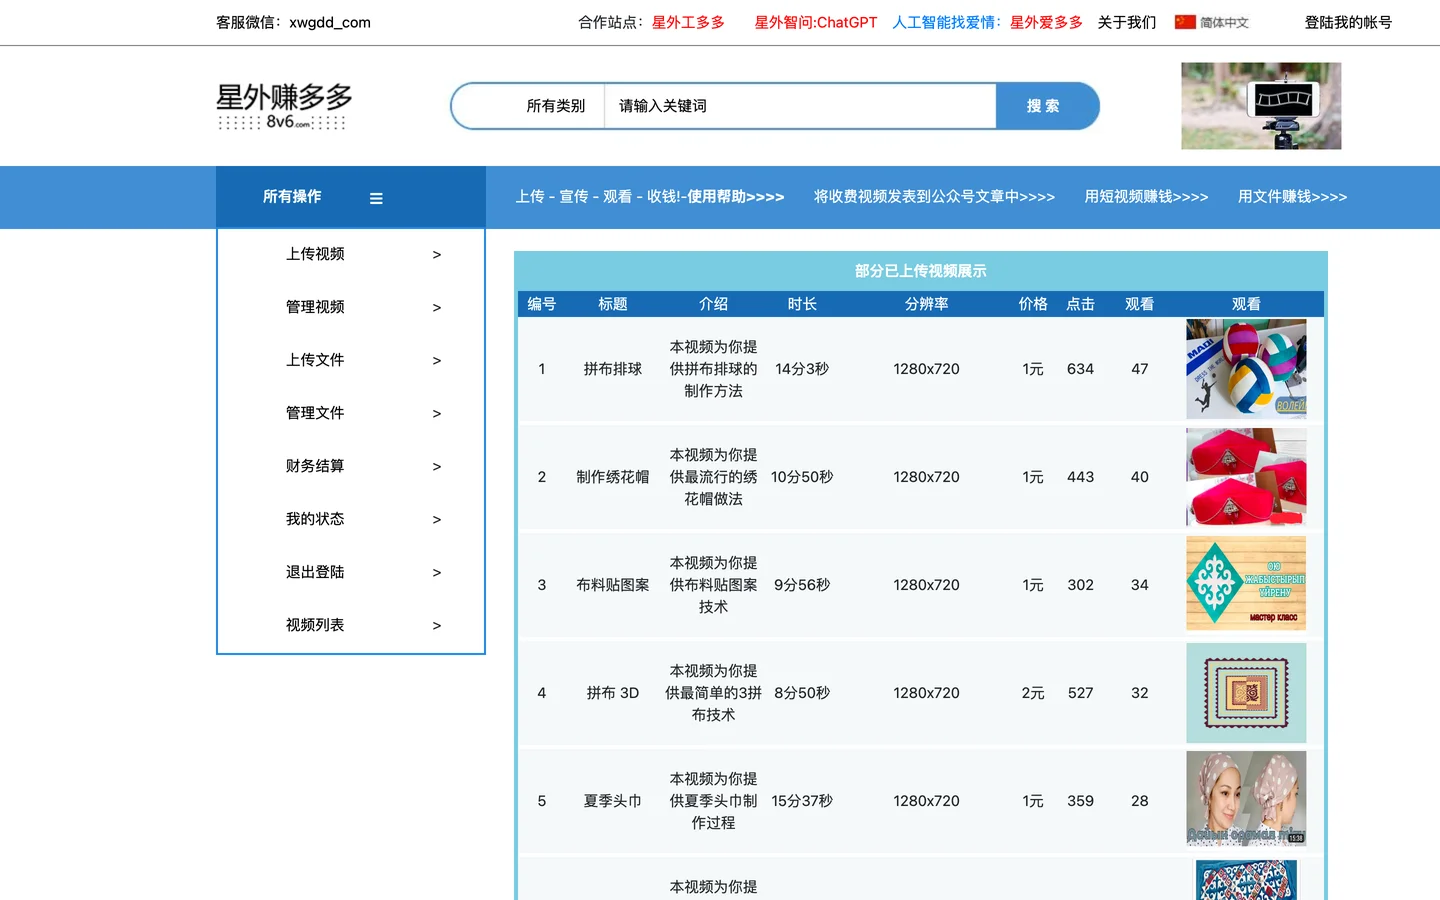Open 上传视频 in the sidebar menu
This screenshot has width=1440, height=900.
pyautogui.click(x=315, y=254)
